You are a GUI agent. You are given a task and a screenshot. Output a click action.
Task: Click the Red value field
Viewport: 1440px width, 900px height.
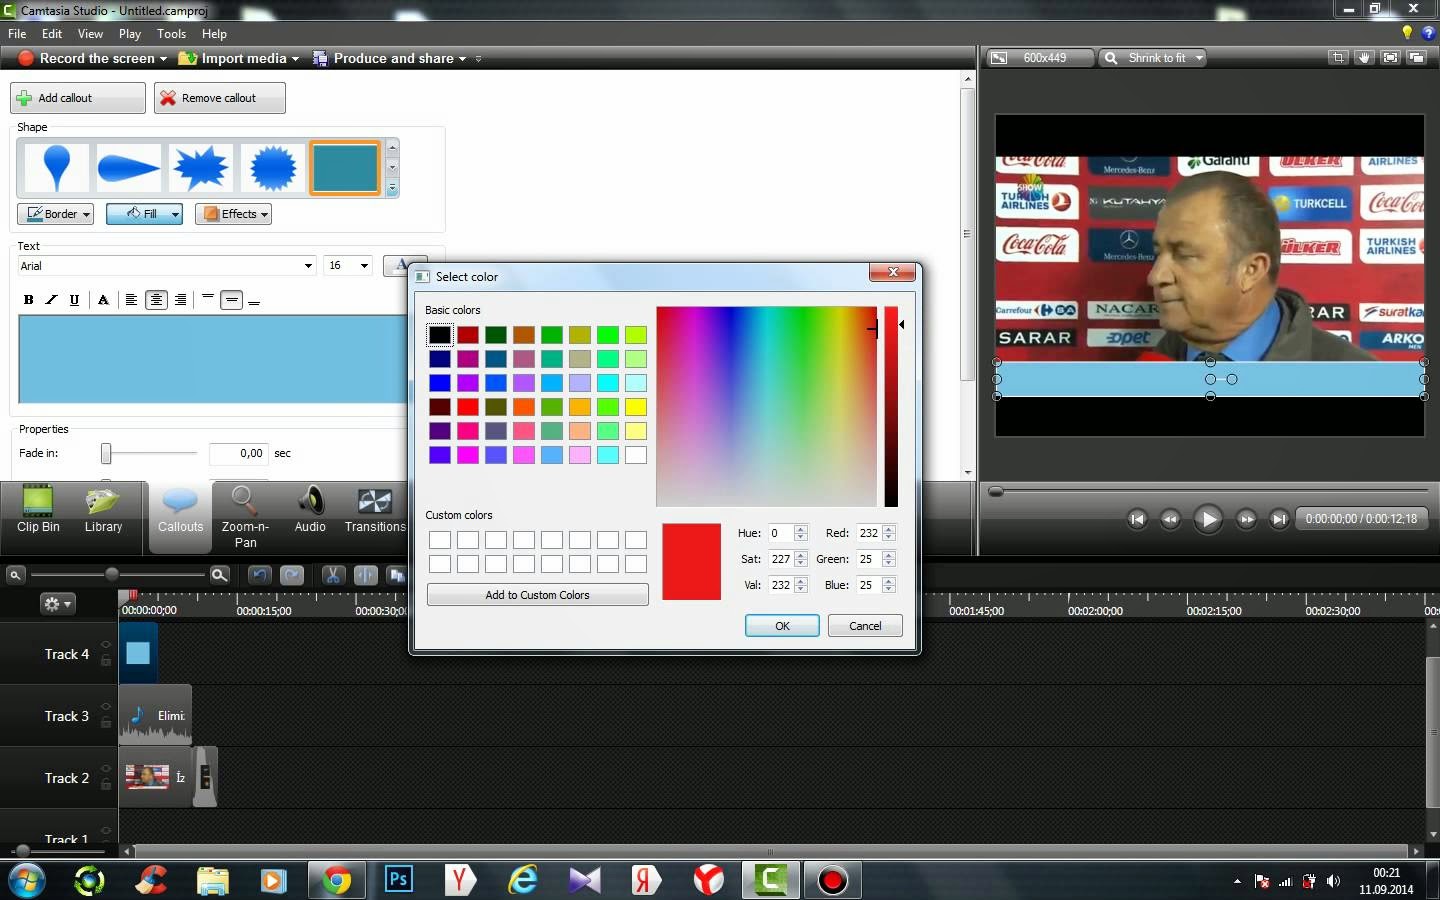(868, 533)
